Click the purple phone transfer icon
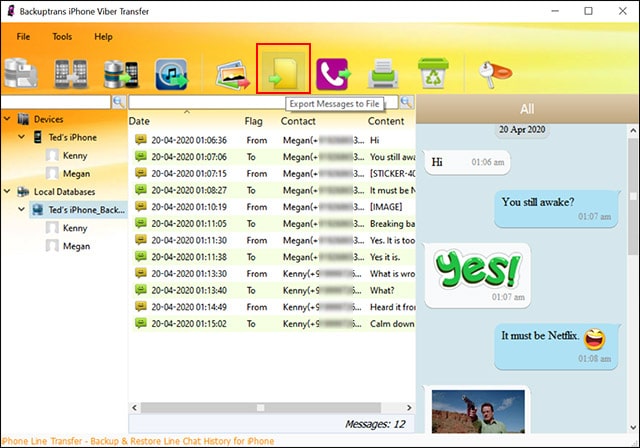 (333, 73)
